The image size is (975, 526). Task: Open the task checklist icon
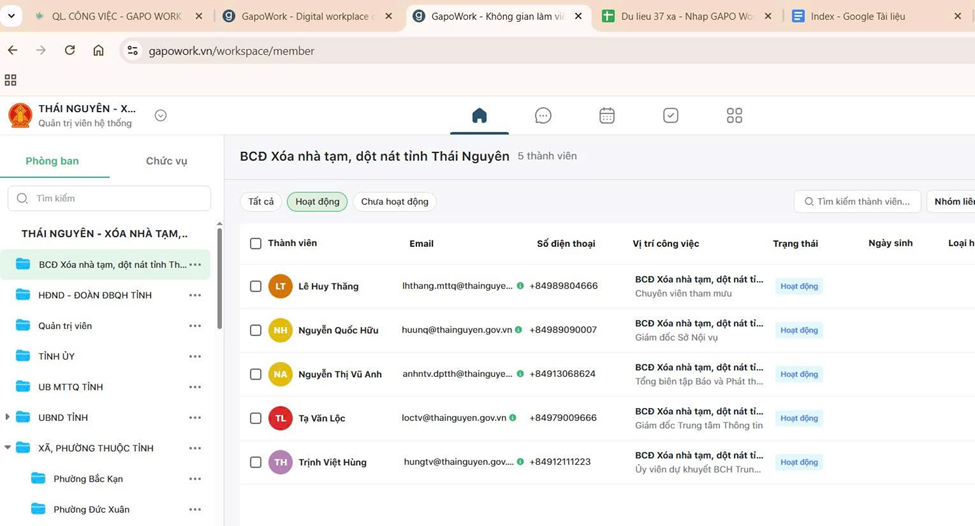tap(671, 116)
